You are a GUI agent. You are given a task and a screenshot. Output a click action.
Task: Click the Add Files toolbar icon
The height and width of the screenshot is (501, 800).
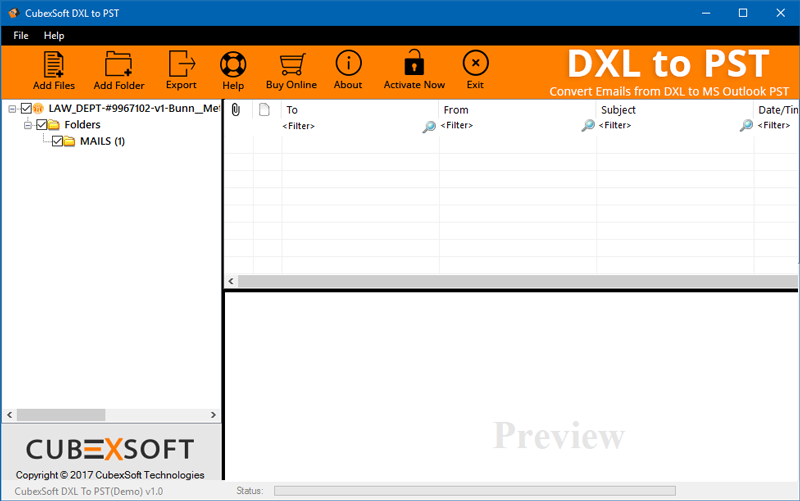54,65
